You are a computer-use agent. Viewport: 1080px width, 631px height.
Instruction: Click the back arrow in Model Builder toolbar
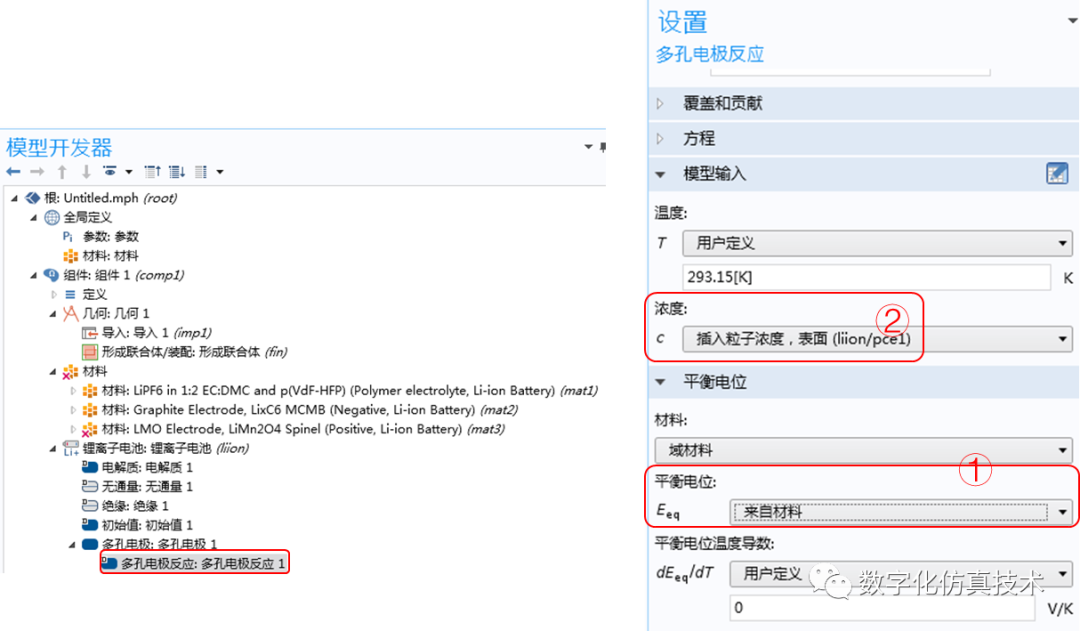[x=13, y=172]
